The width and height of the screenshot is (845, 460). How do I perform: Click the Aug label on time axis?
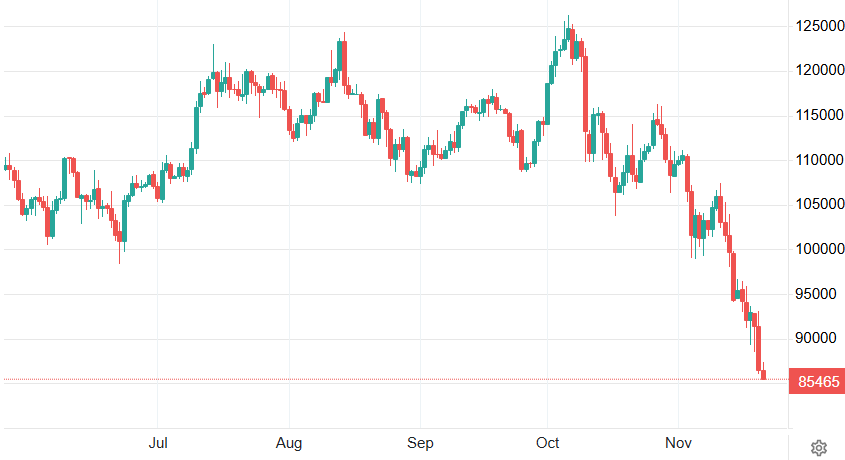click(289, 441)
